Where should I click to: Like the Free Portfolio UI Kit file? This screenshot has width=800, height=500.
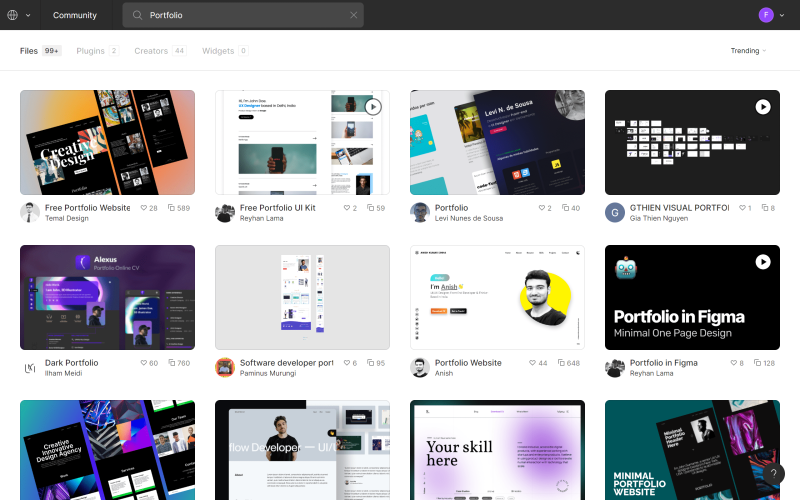tap(347, 208)
